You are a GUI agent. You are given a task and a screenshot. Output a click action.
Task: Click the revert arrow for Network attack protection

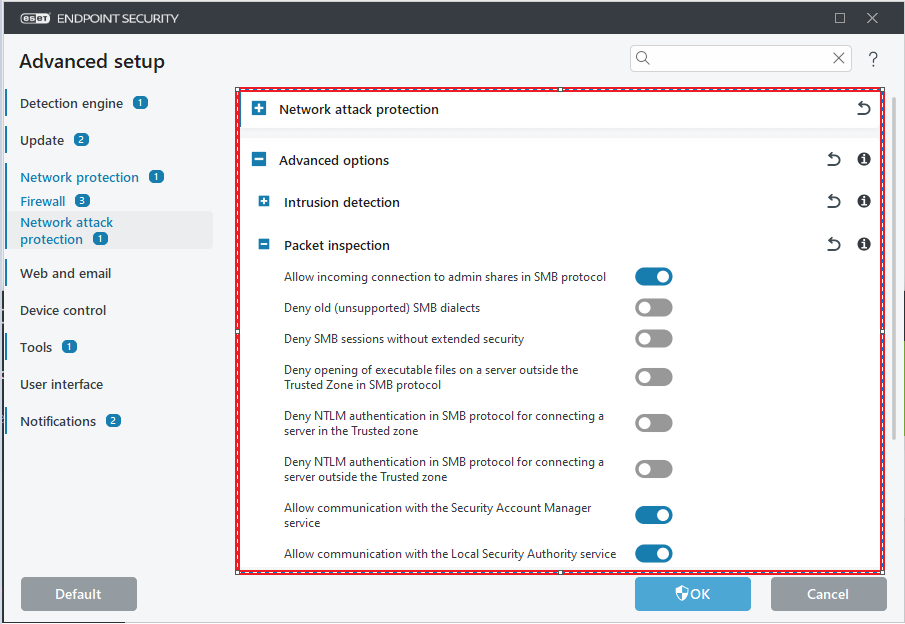point(863,109)
